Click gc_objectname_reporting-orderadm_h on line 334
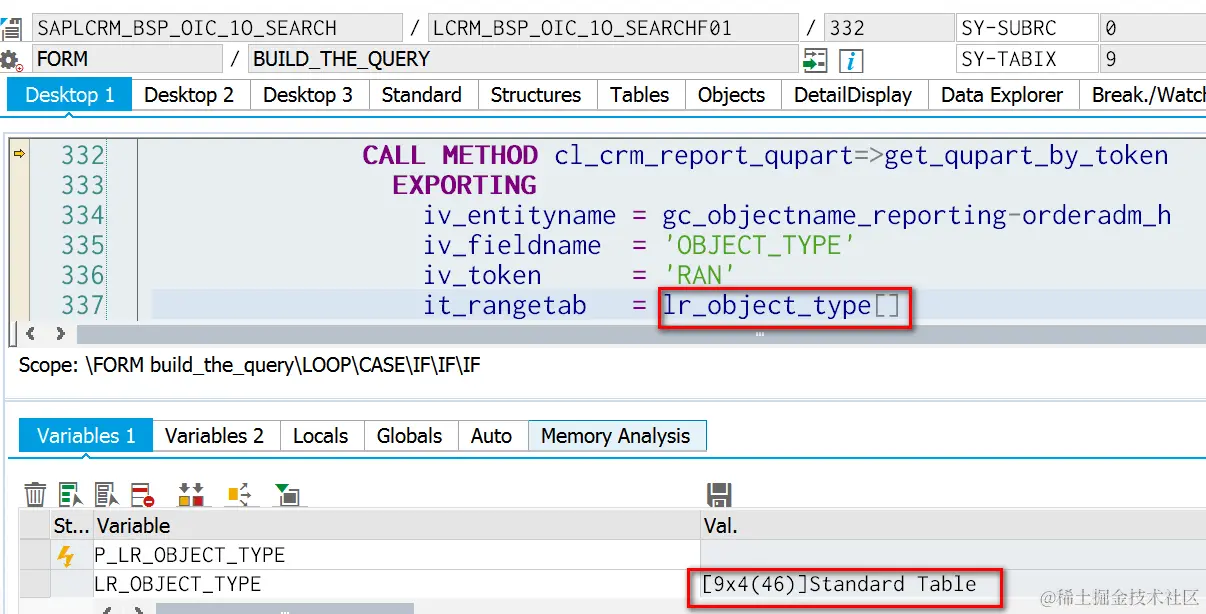 point(916,215)
